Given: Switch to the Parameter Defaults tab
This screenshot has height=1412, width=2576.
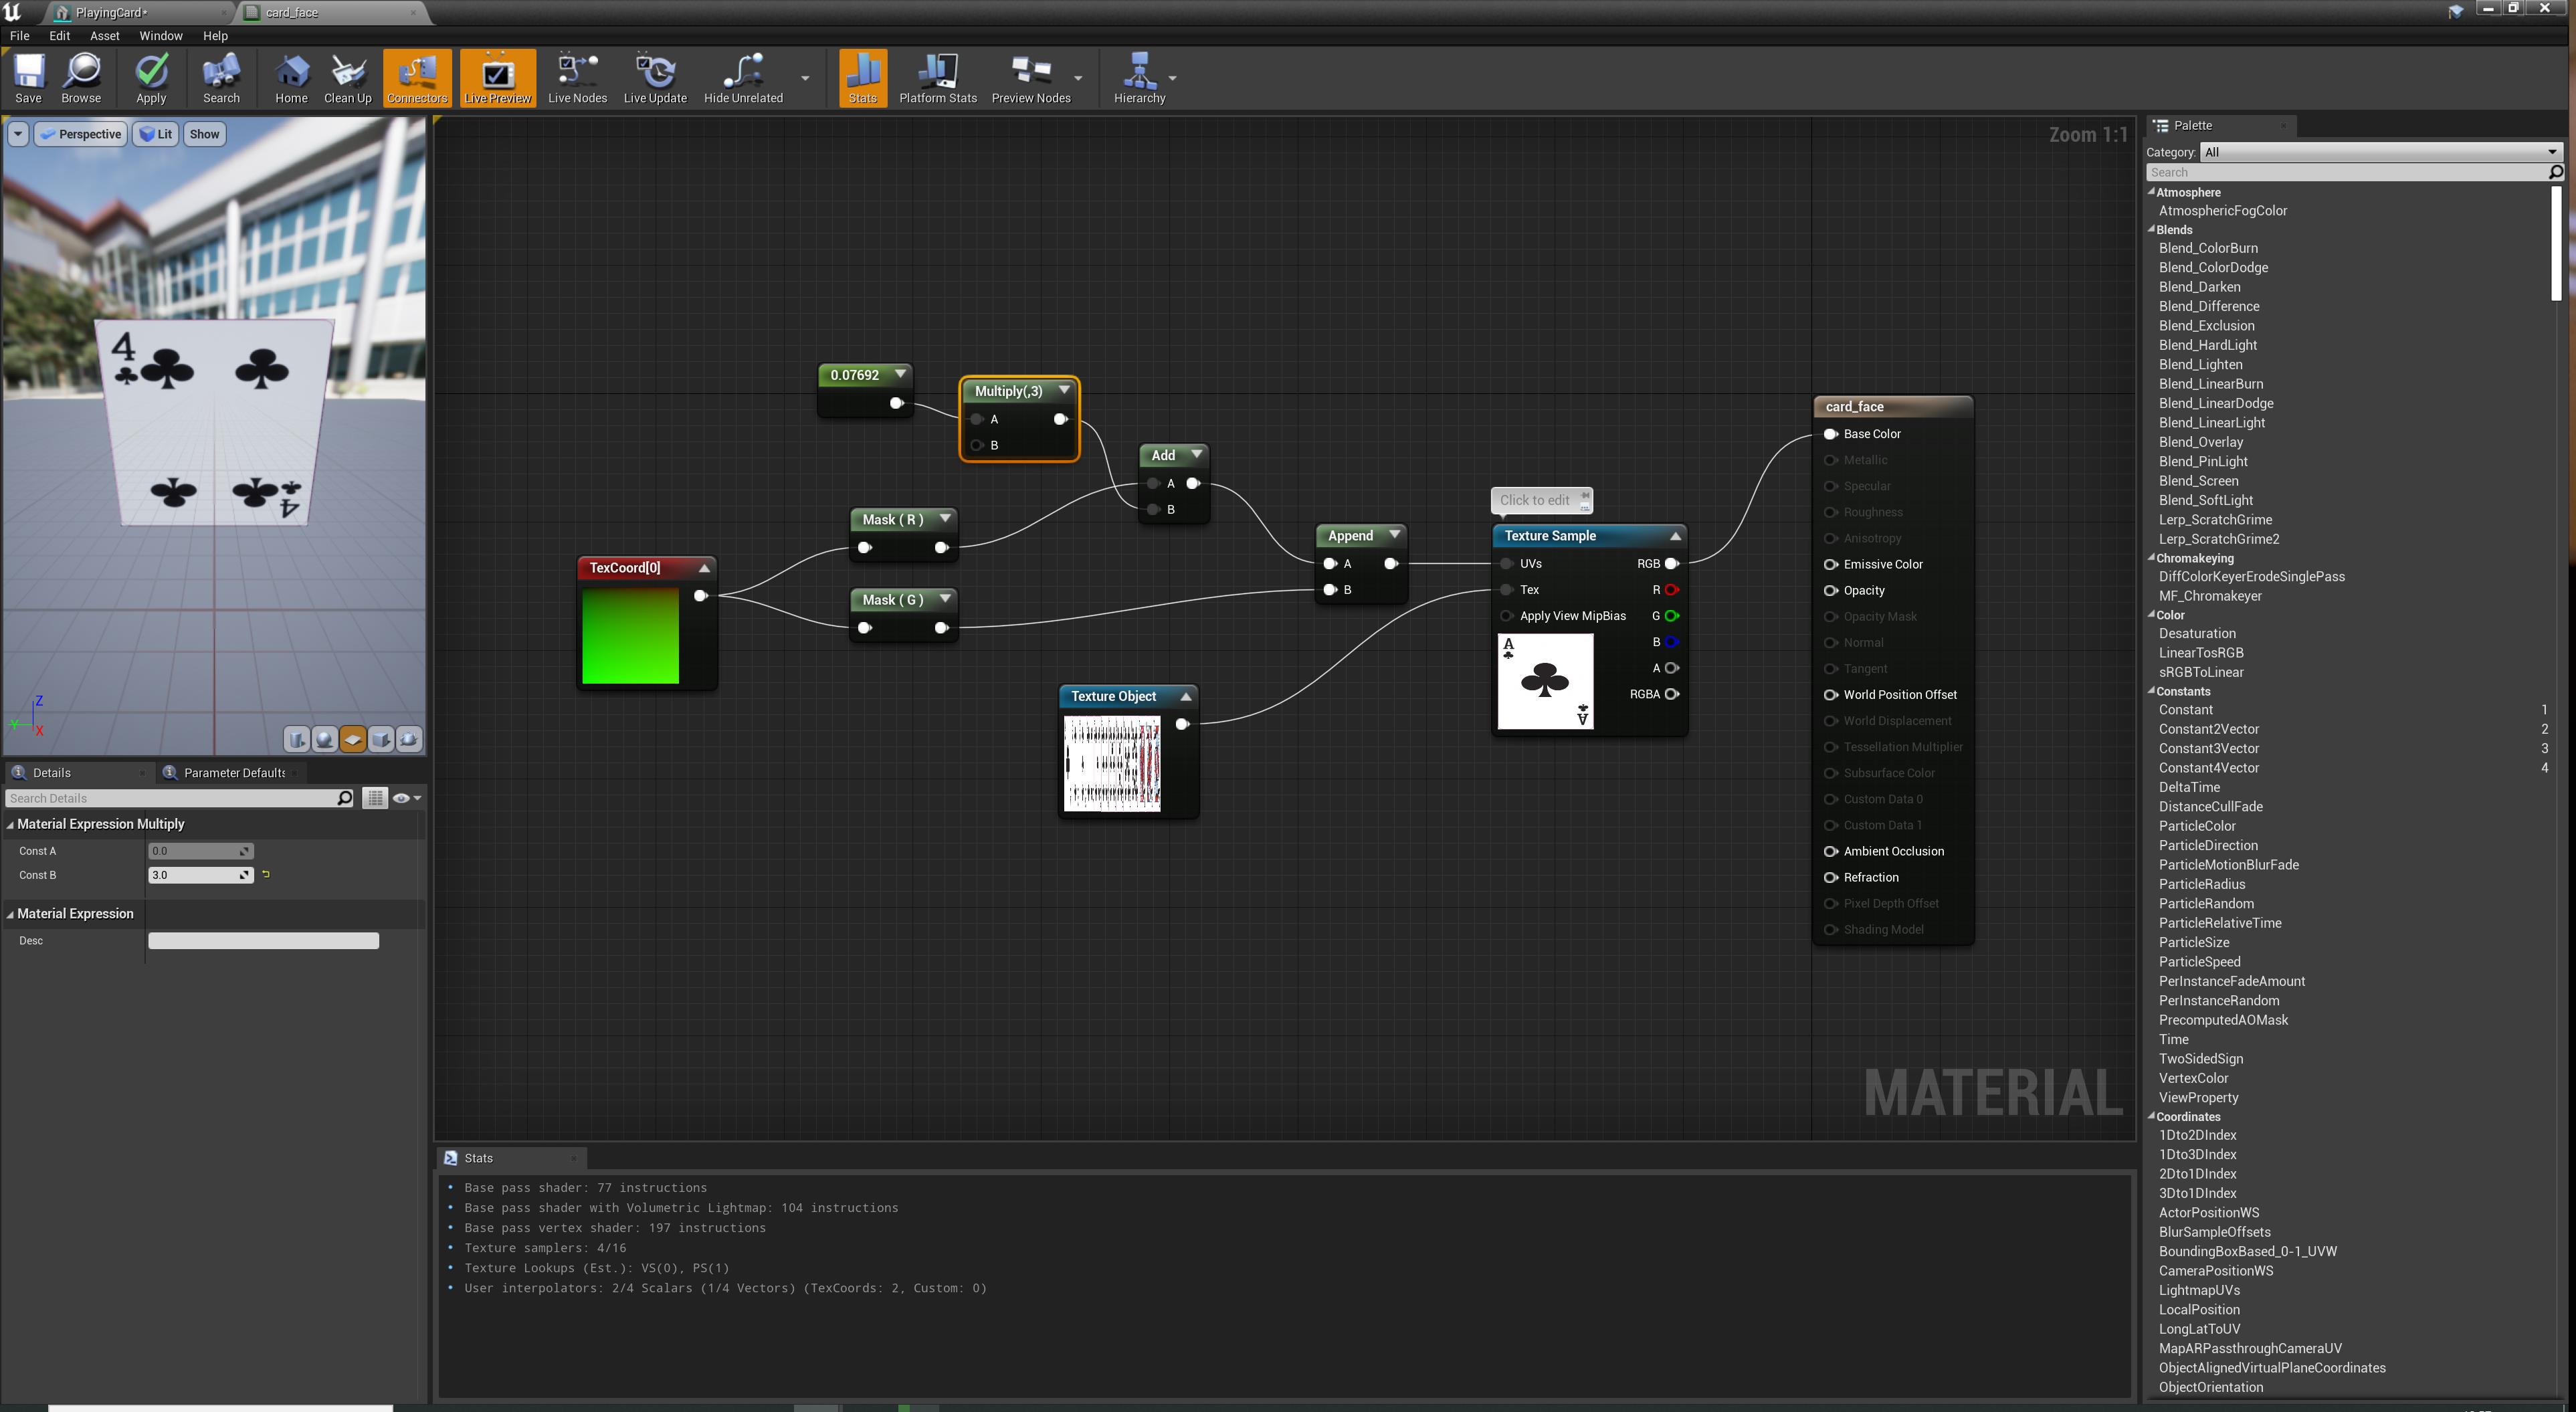Looking at the screenshot, I should [233, 772].
